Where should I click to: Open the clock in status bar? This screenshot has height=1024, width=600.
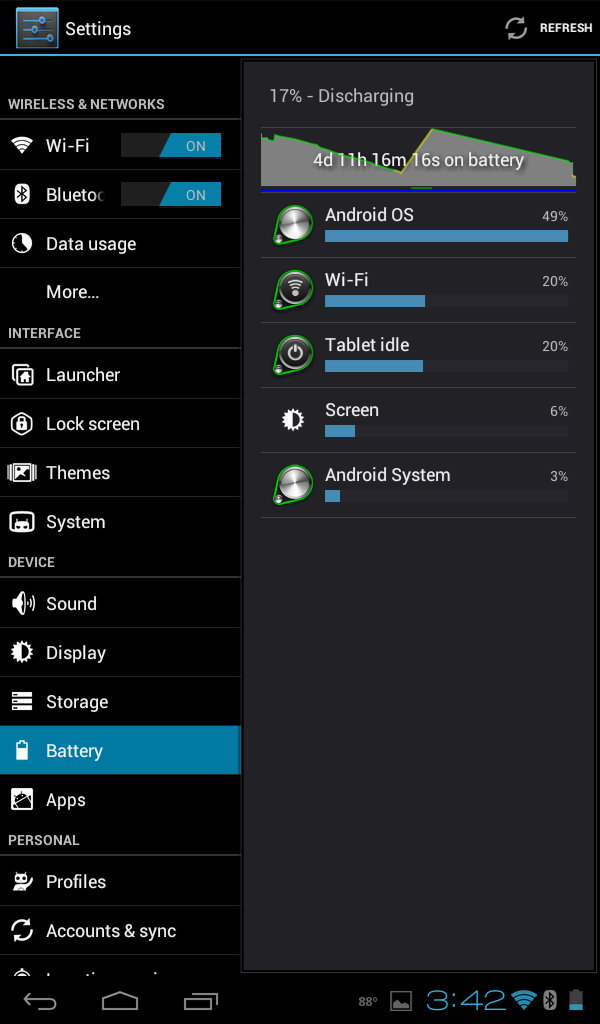tap(466, 1000)
